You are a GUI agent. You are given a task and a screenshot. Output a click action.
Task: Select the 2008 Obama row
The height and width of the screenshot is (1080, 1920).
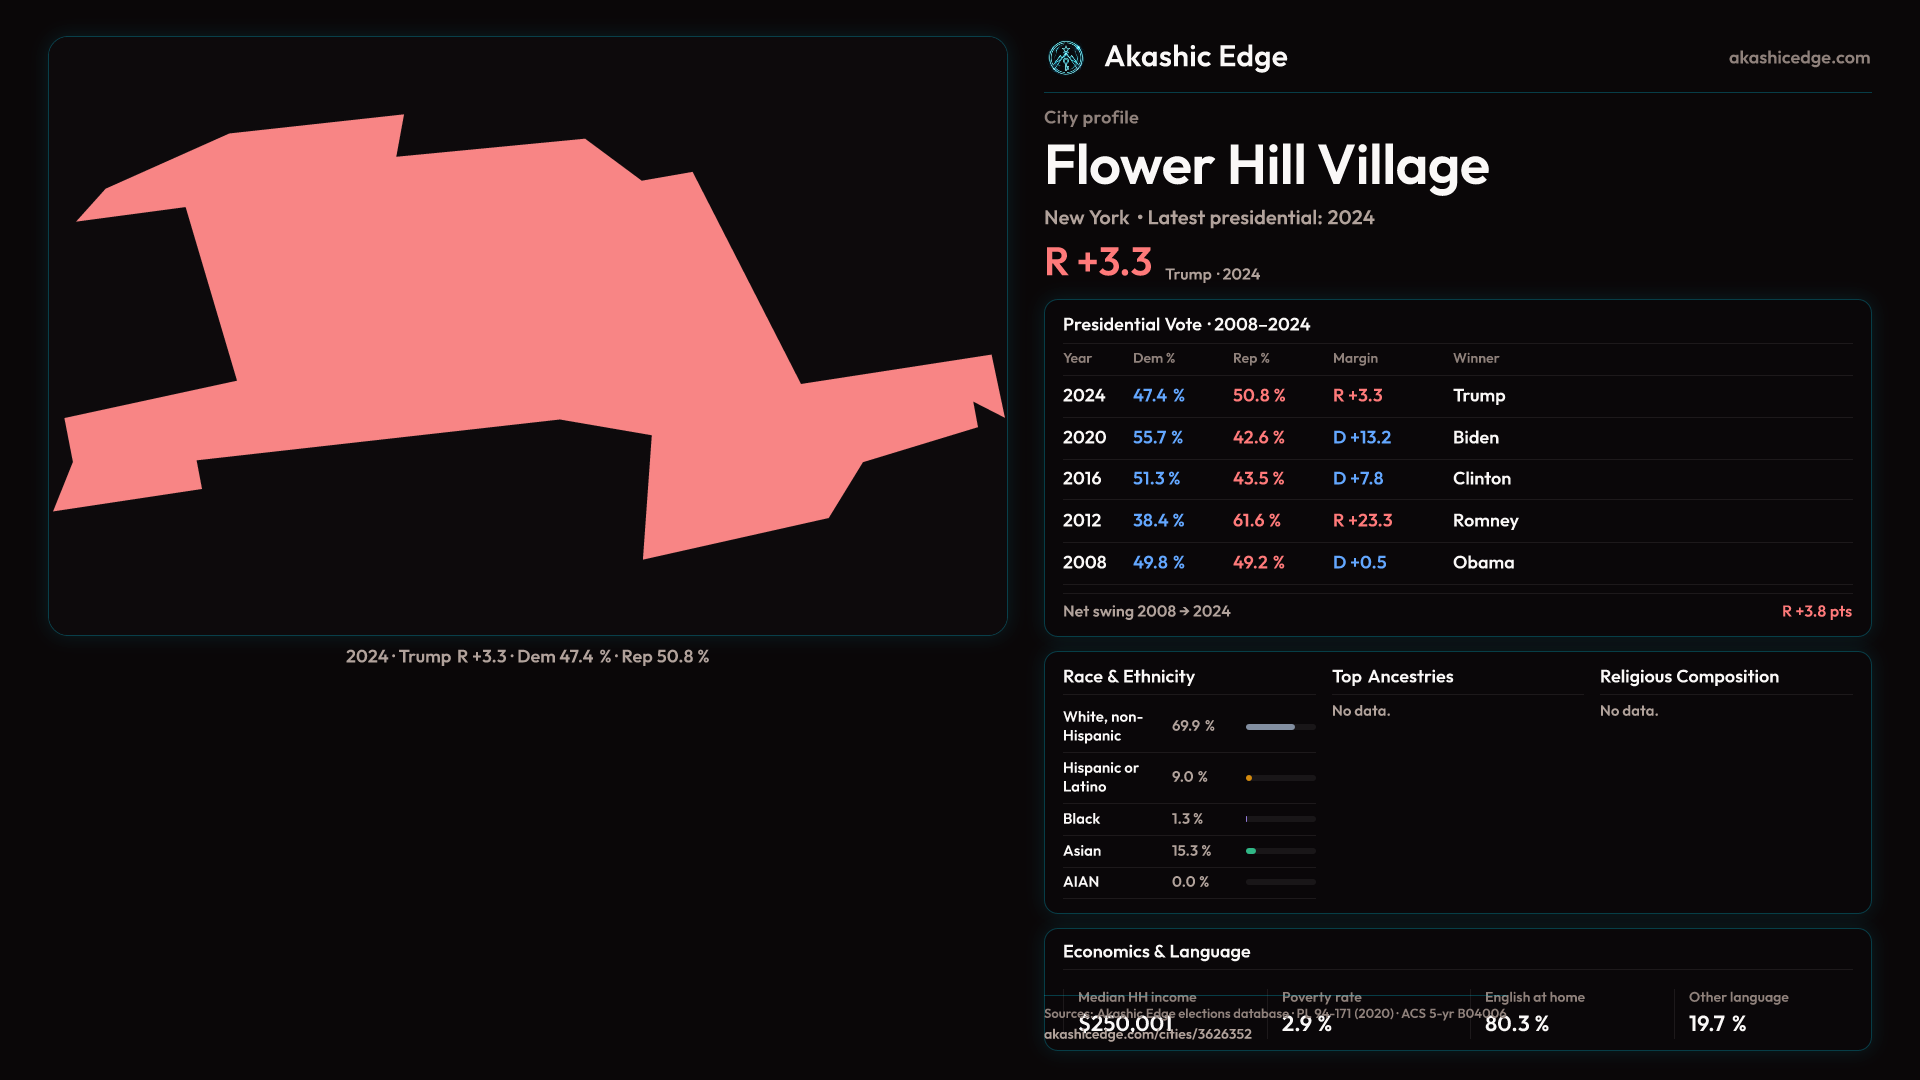pos(1456,563)
